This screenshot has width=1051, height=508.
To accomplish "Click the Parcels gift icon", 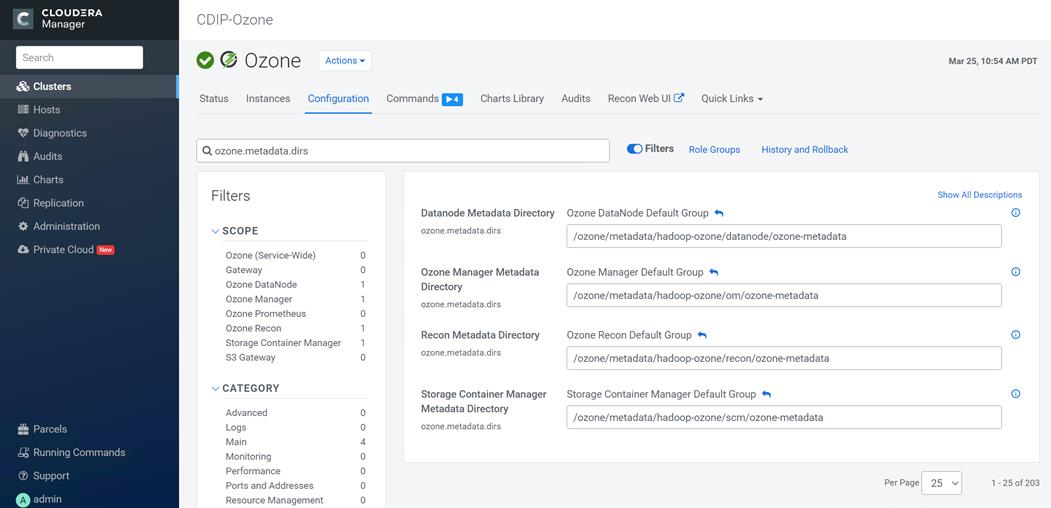I will tap(23, 429).
